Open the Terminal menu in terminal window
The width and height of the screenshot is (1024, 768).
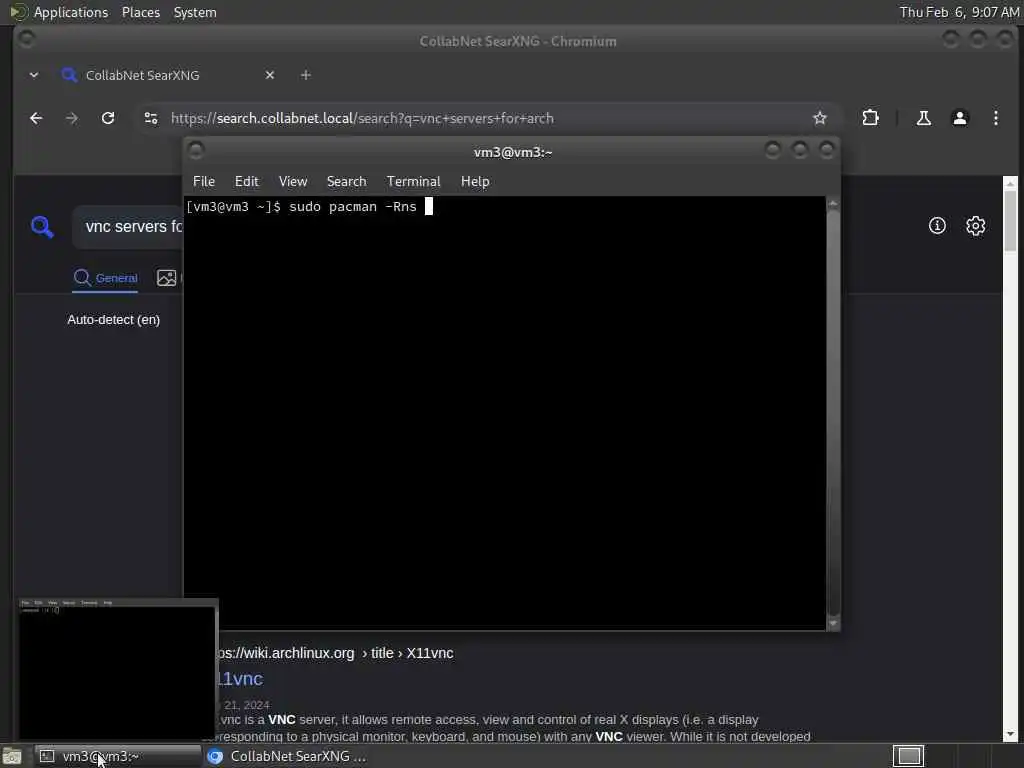[x=413, y=182]
